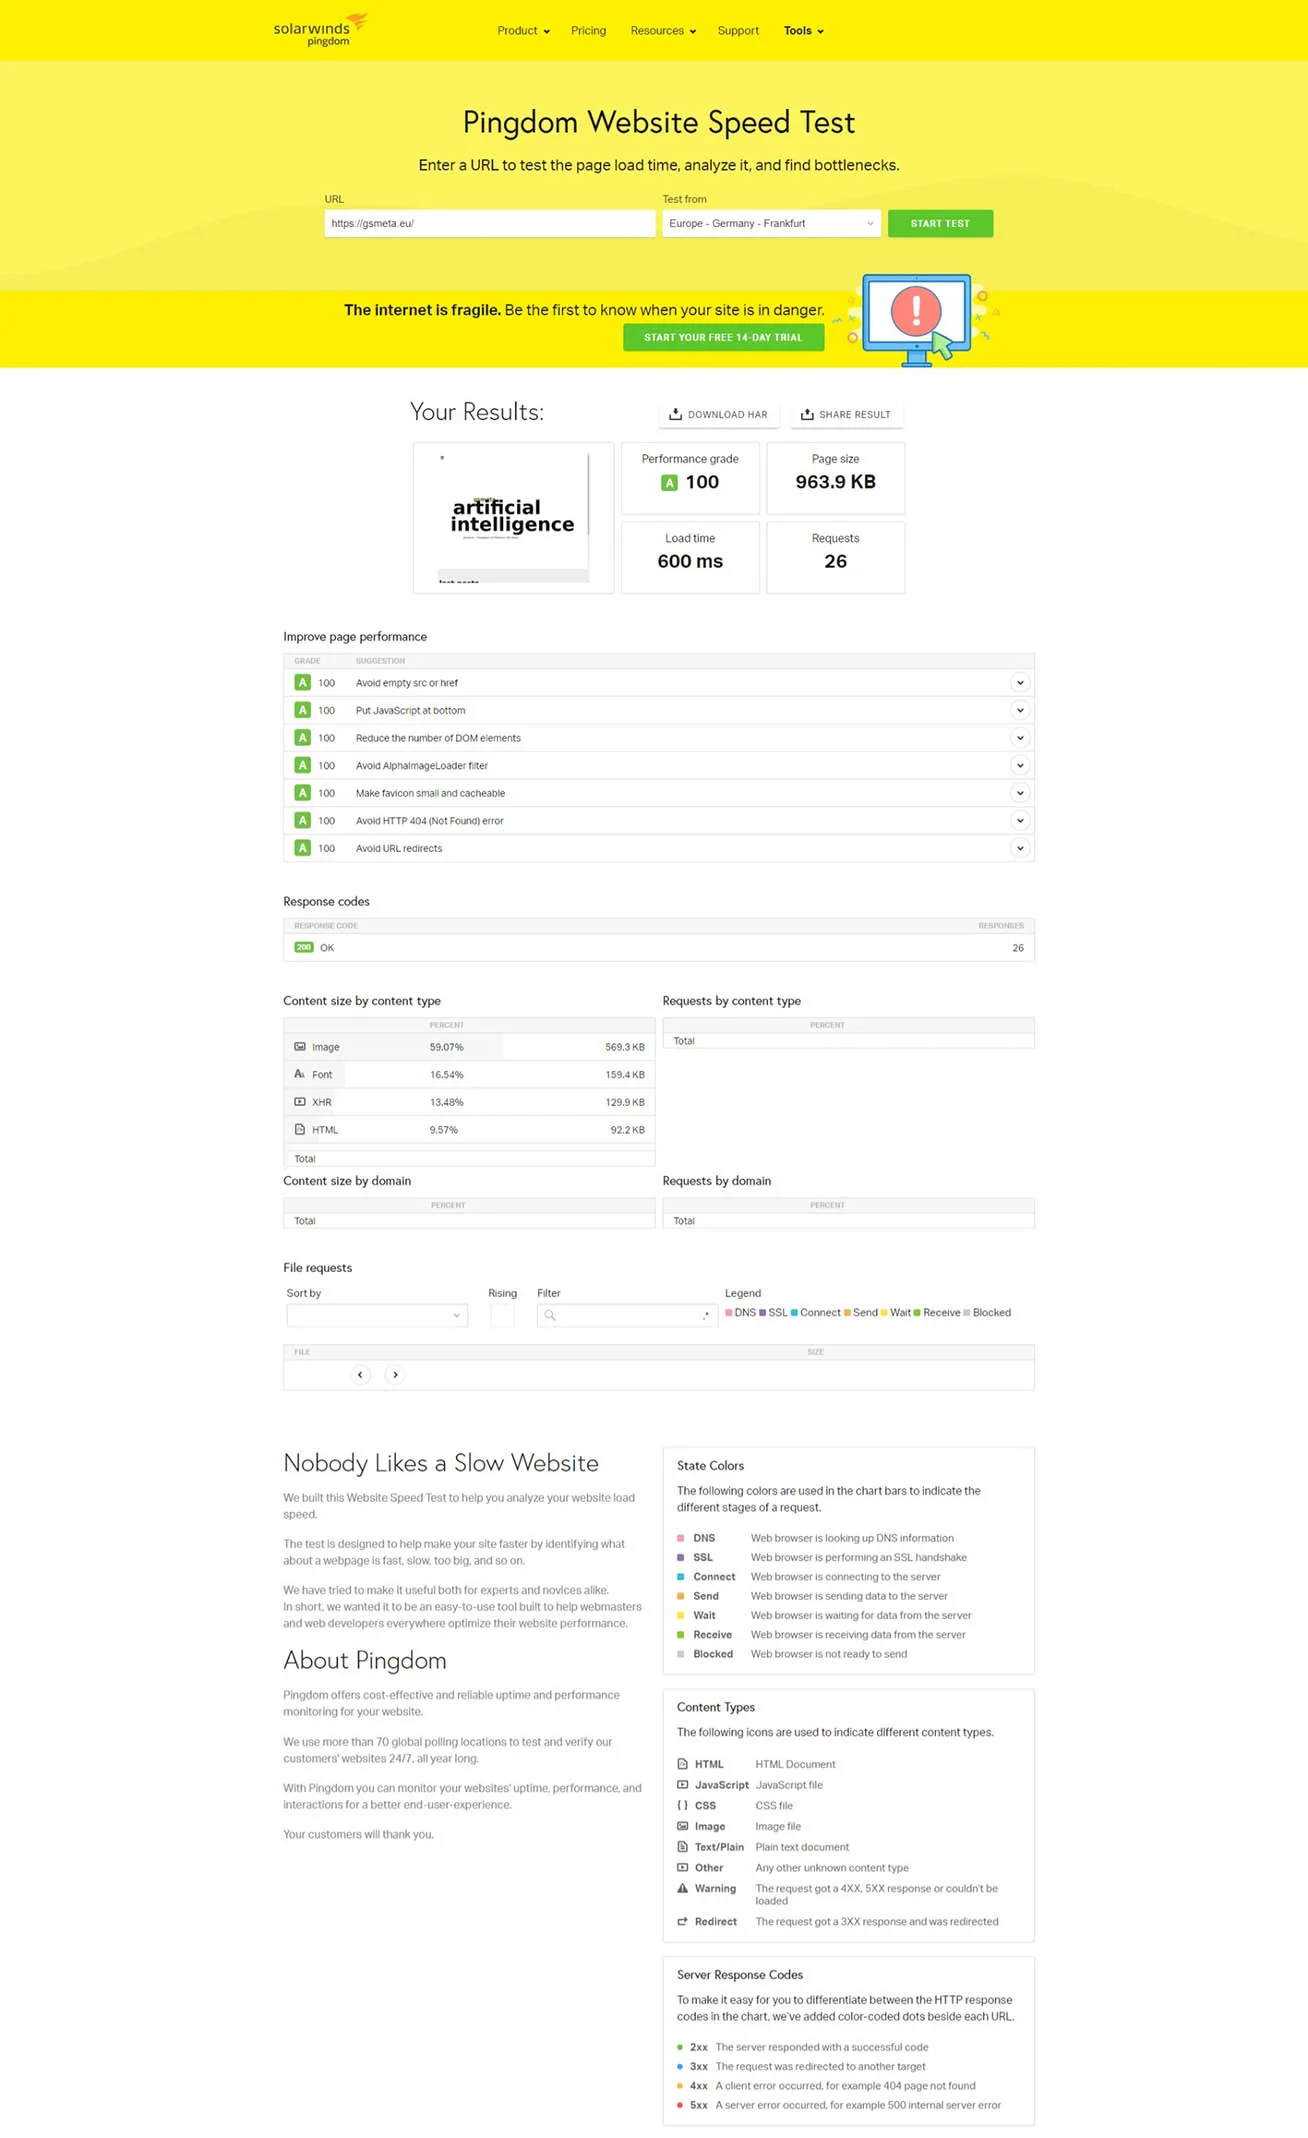1308x2138 pixels.
Task: Click the Start Test button
Action: [x=940, y=223]
